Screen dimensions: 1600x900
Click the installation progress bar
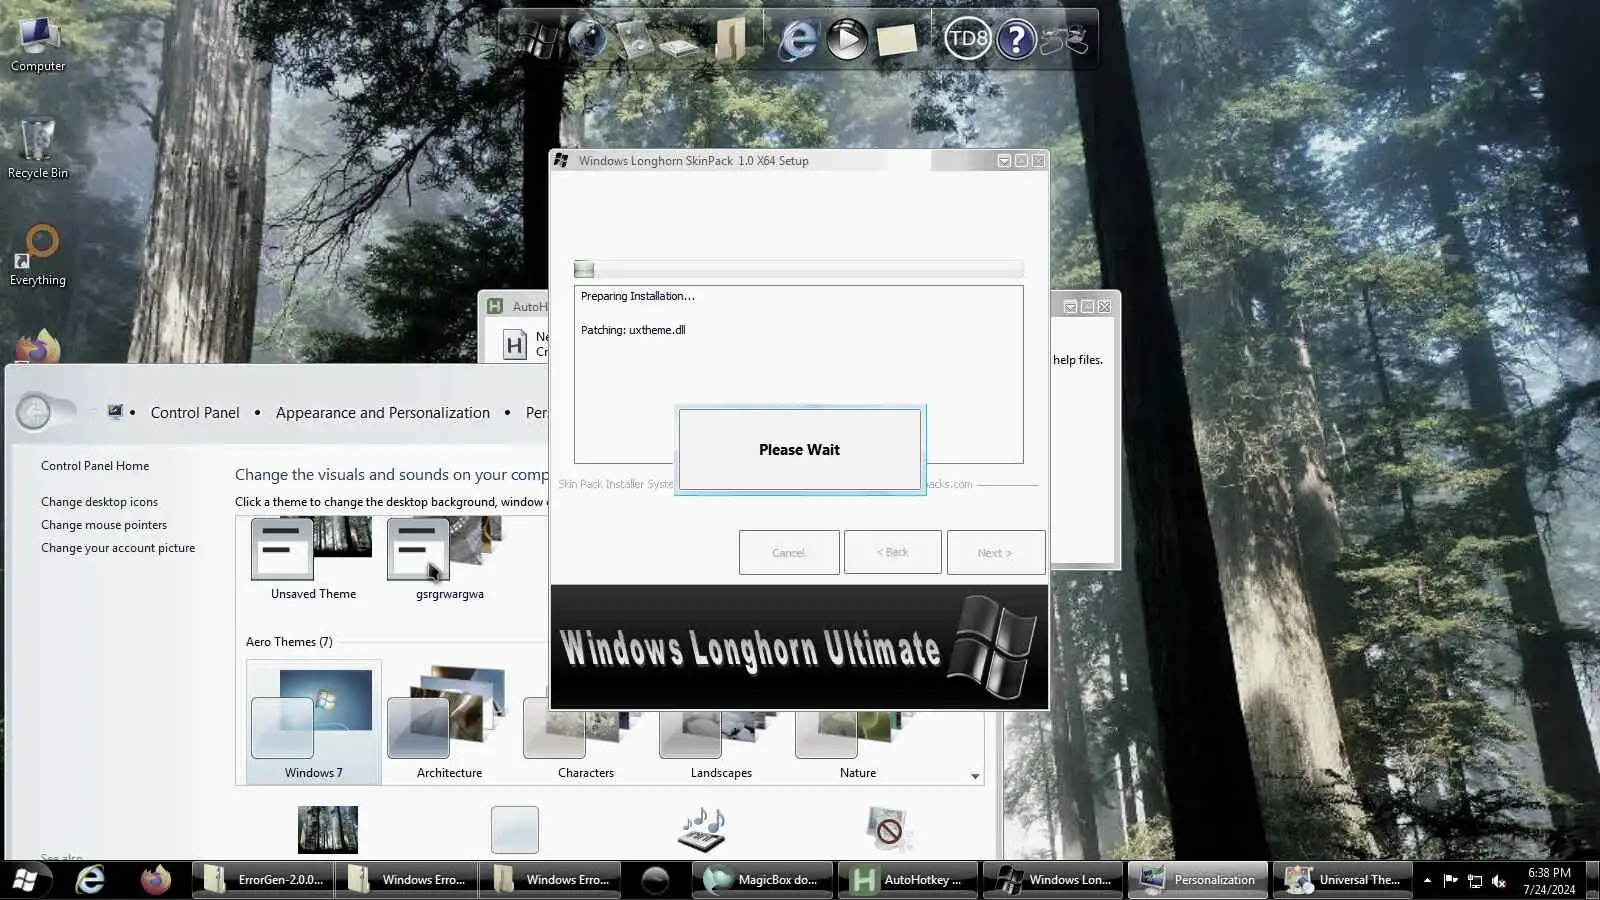point(798,269)
